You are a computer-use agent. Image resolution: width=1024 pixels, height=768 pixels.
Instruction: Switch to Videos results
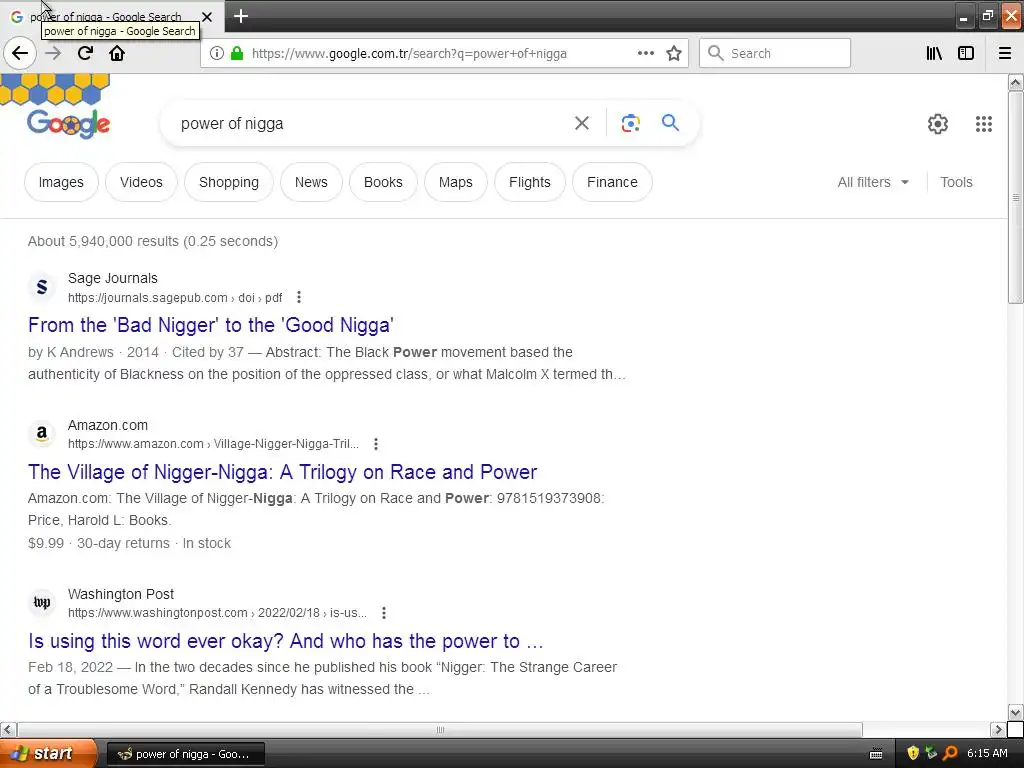141,182
